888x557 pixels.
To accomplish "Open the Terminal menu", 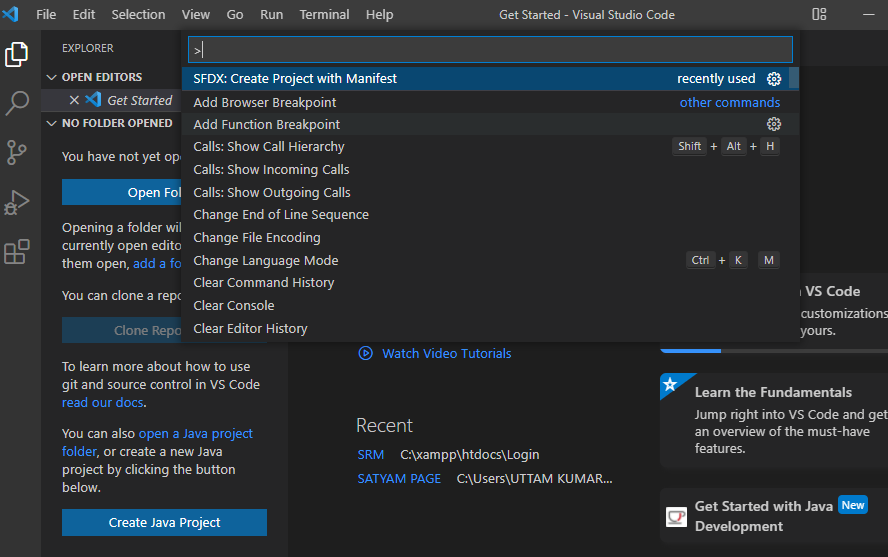I will tap(324, 14).
